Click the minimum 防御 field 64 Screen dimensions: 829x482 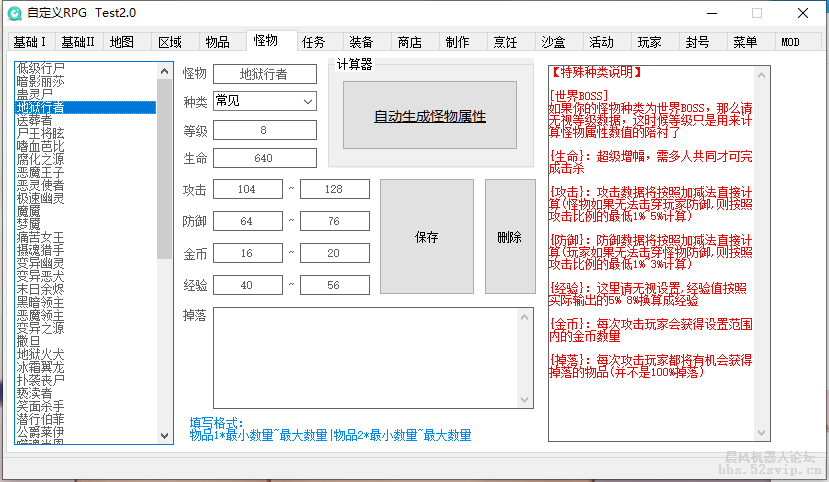tap(247, 221)
